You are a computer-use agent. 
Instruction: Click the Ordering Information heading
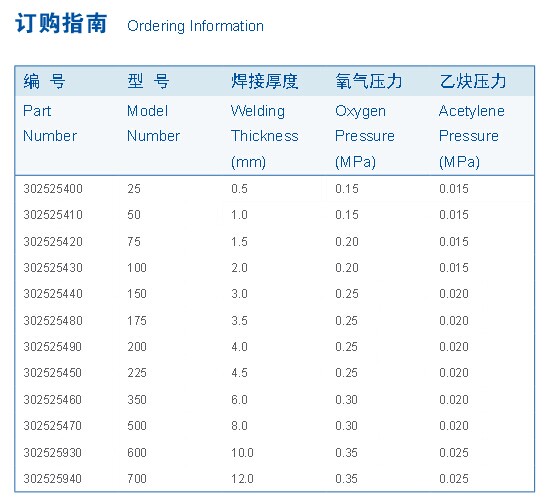tap(195, 27)
